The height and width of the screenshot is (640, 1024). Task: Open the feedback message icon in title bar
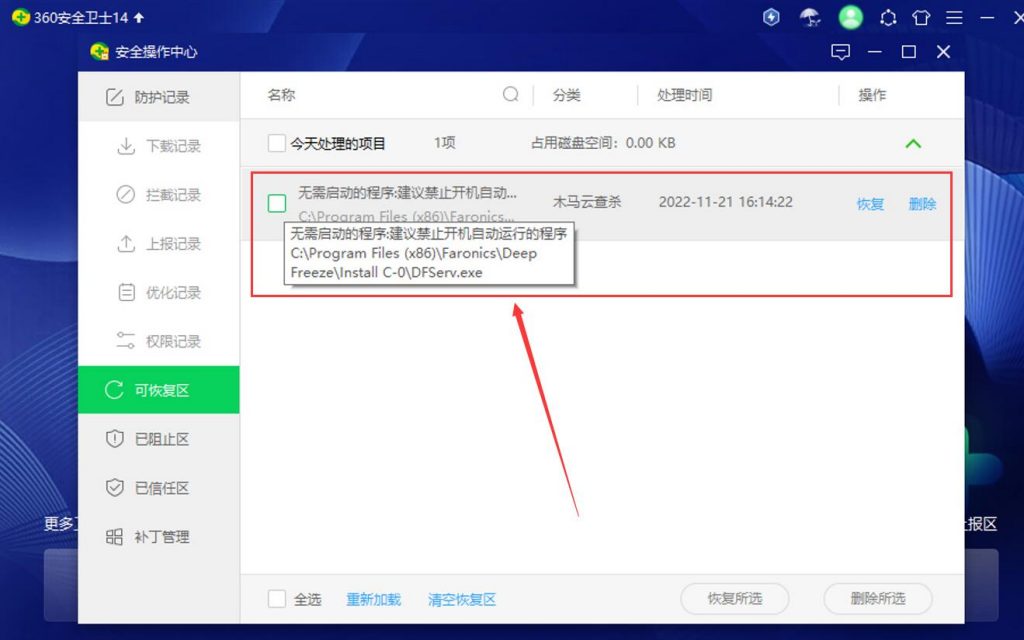tap(841, 52)
